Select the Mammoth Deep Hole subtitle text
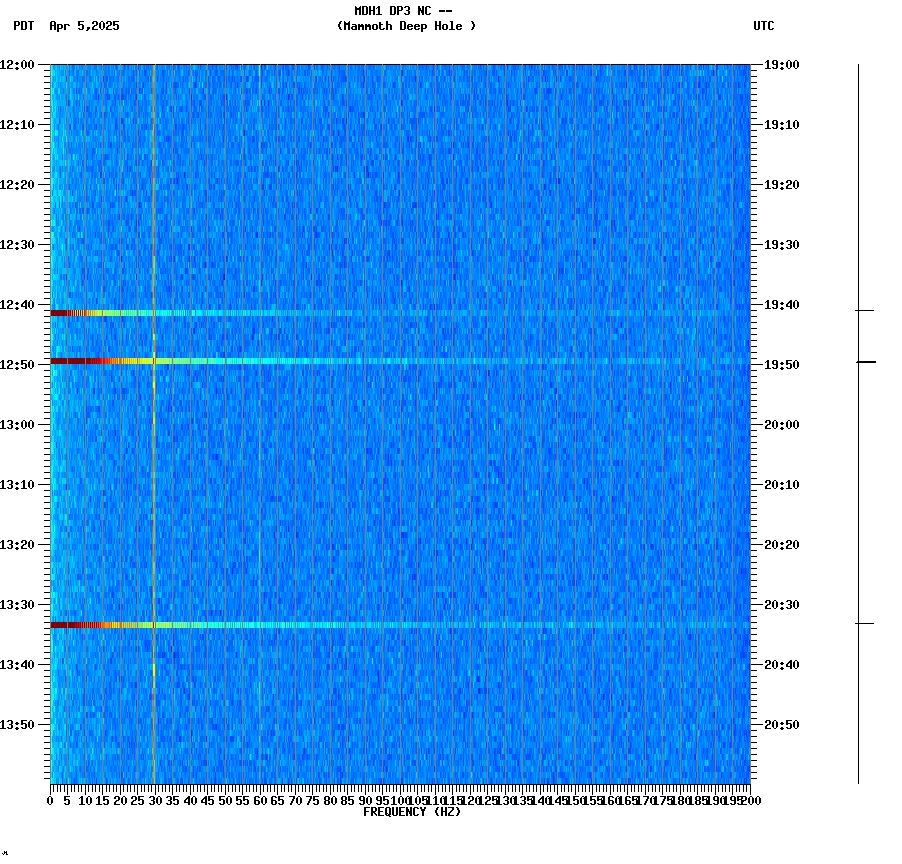Screen dimensions: 902x864 click(x=407, y=27)
